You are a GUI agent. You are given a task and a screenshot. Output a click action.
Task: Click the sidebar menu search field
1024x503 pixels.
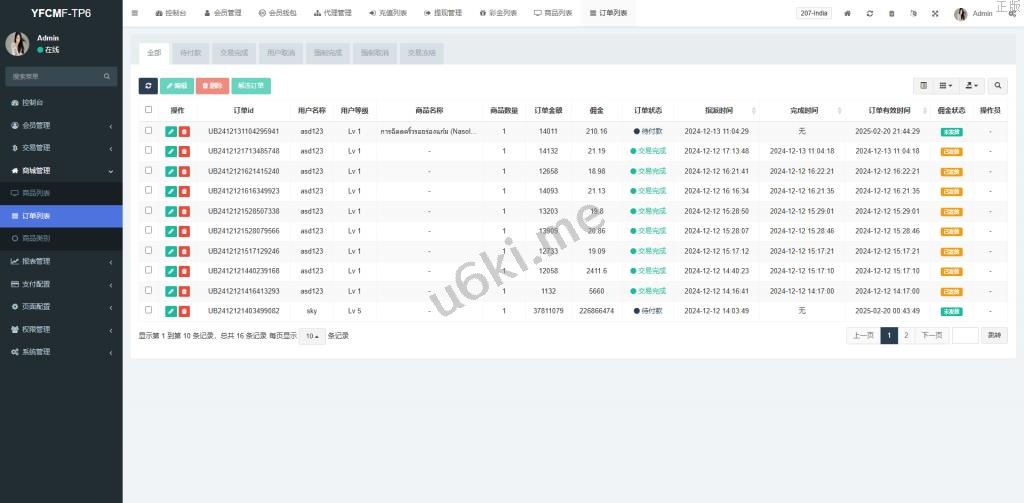[55, 76]
